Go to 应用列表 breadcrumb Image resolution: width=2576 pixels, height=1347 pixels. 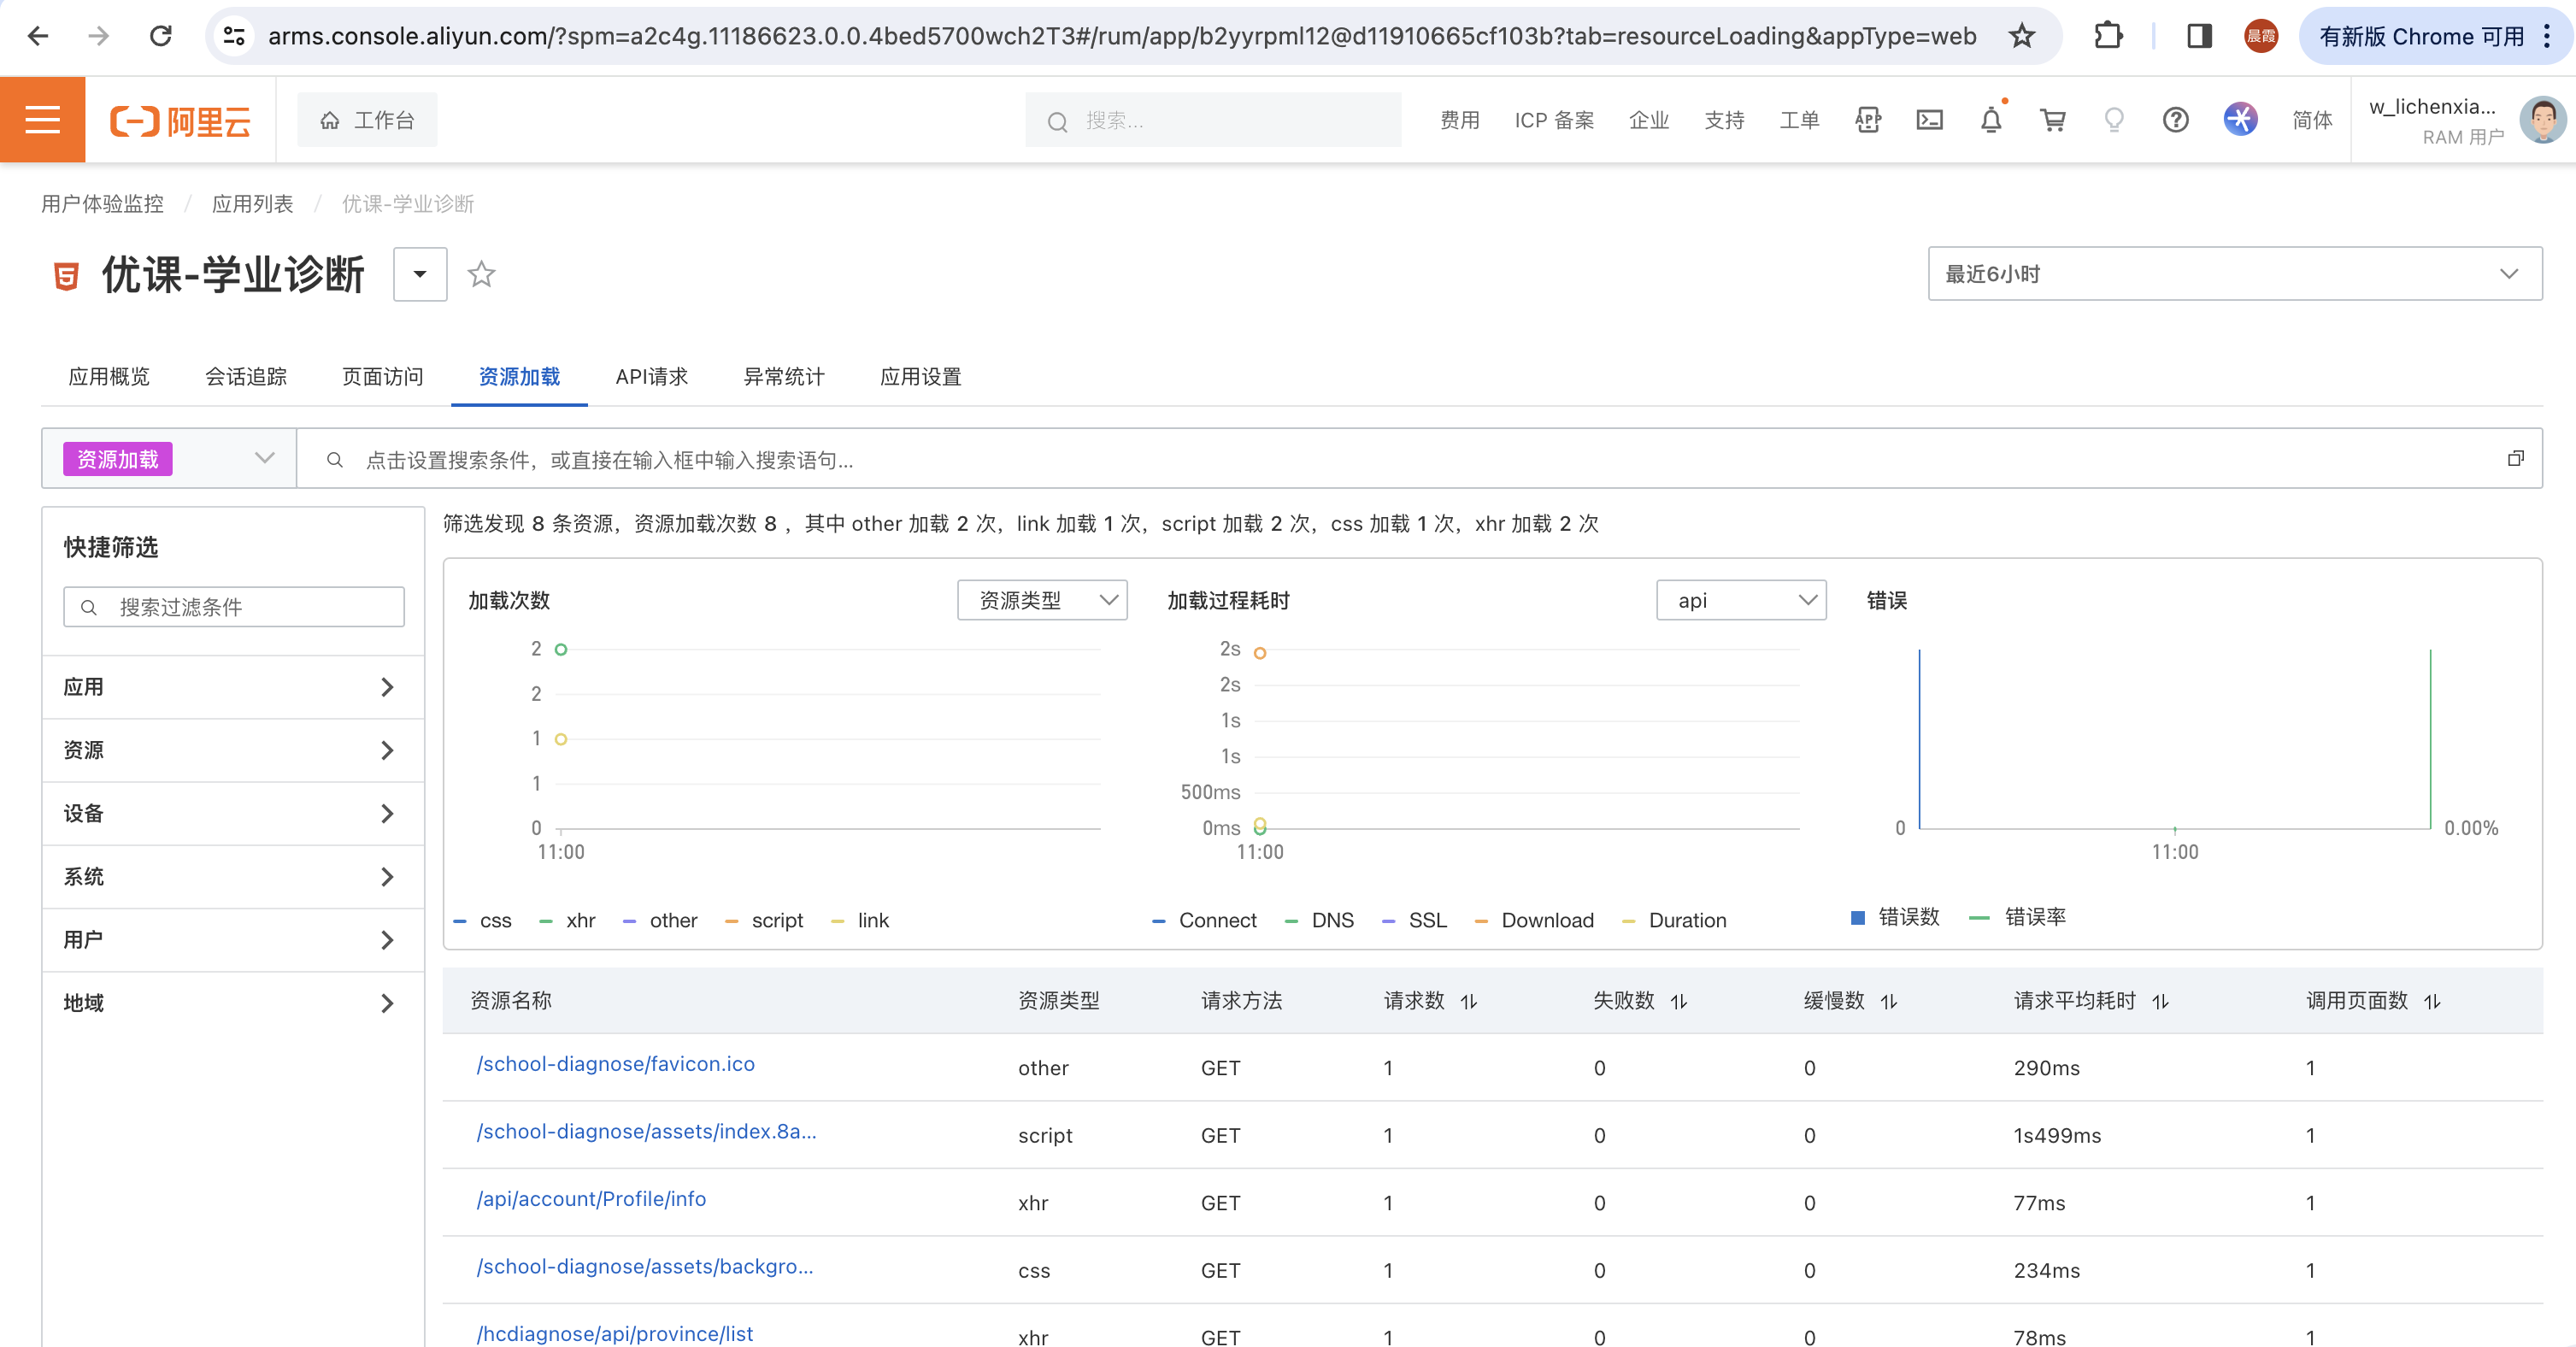(252, 204)
